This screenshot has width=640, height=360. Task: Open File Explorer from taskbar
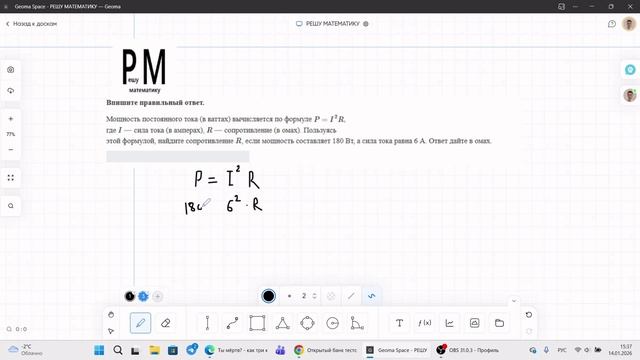pos(154,350)
